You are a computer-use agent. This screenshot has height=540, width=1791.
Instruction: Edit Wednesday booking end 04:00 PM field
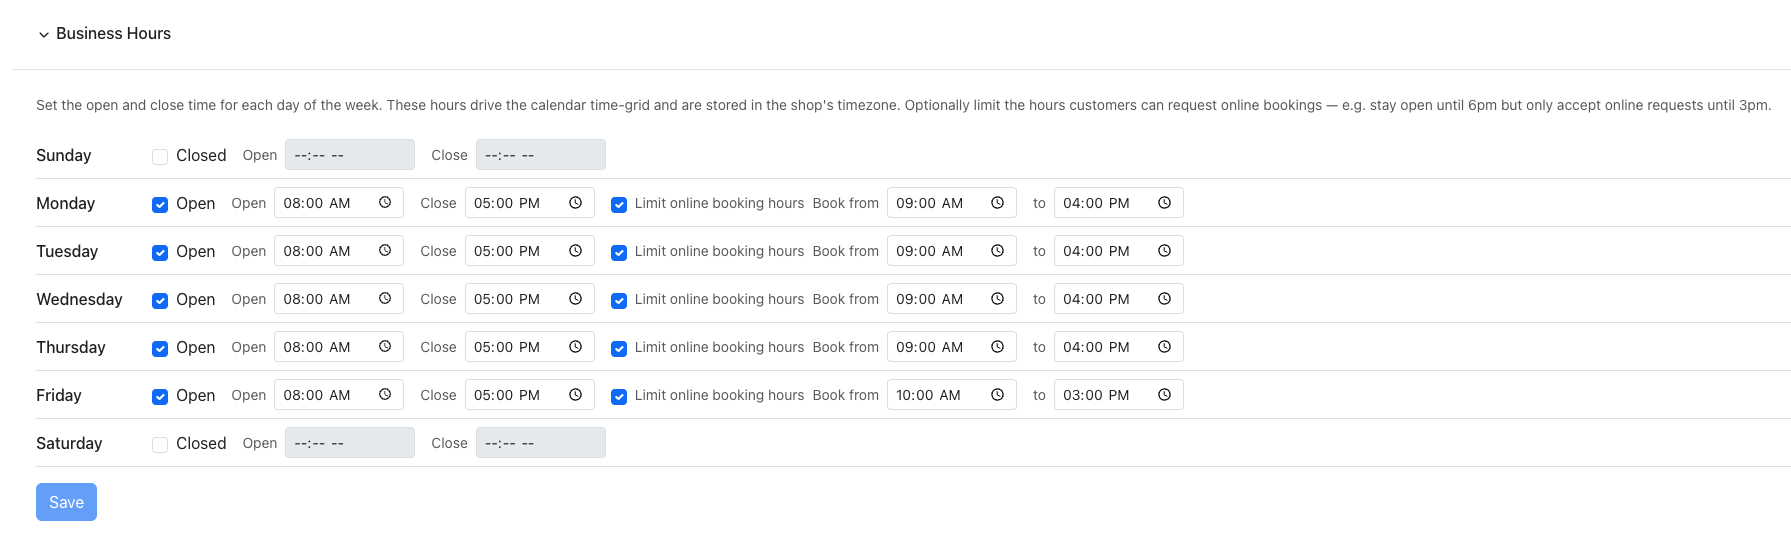tap(1119, 299)
